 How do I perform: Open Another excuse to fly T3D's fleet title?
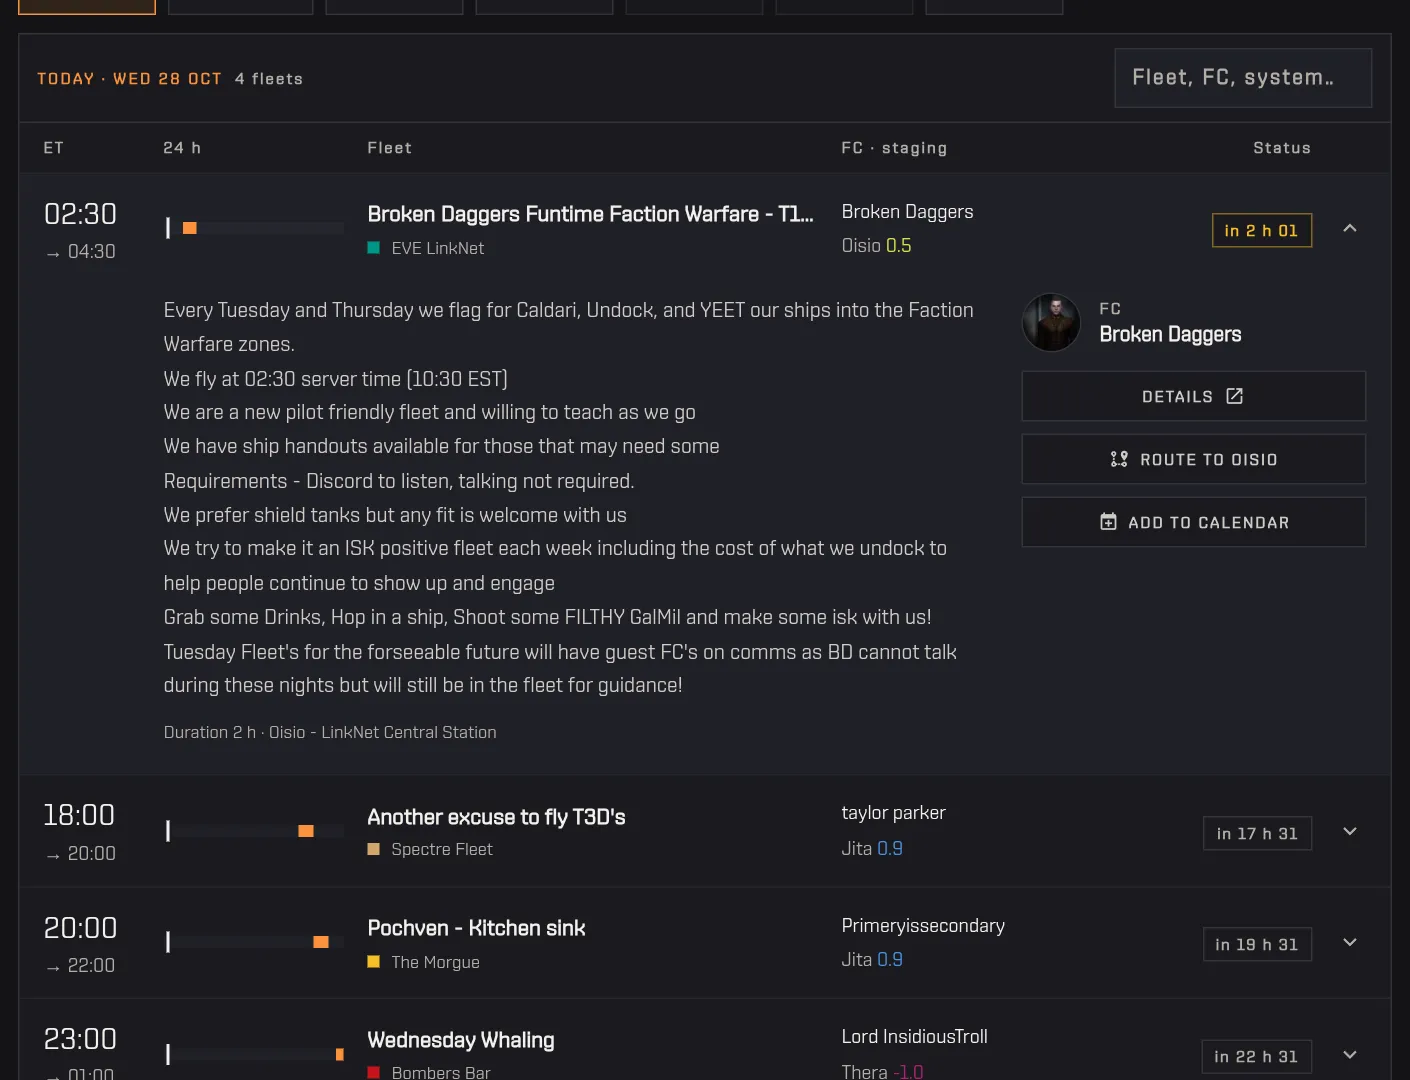(x=496, y=817)
